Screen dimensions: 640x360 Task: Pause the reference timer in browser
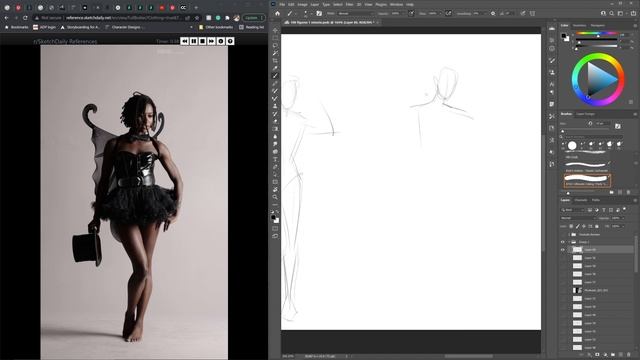point(193,41)
